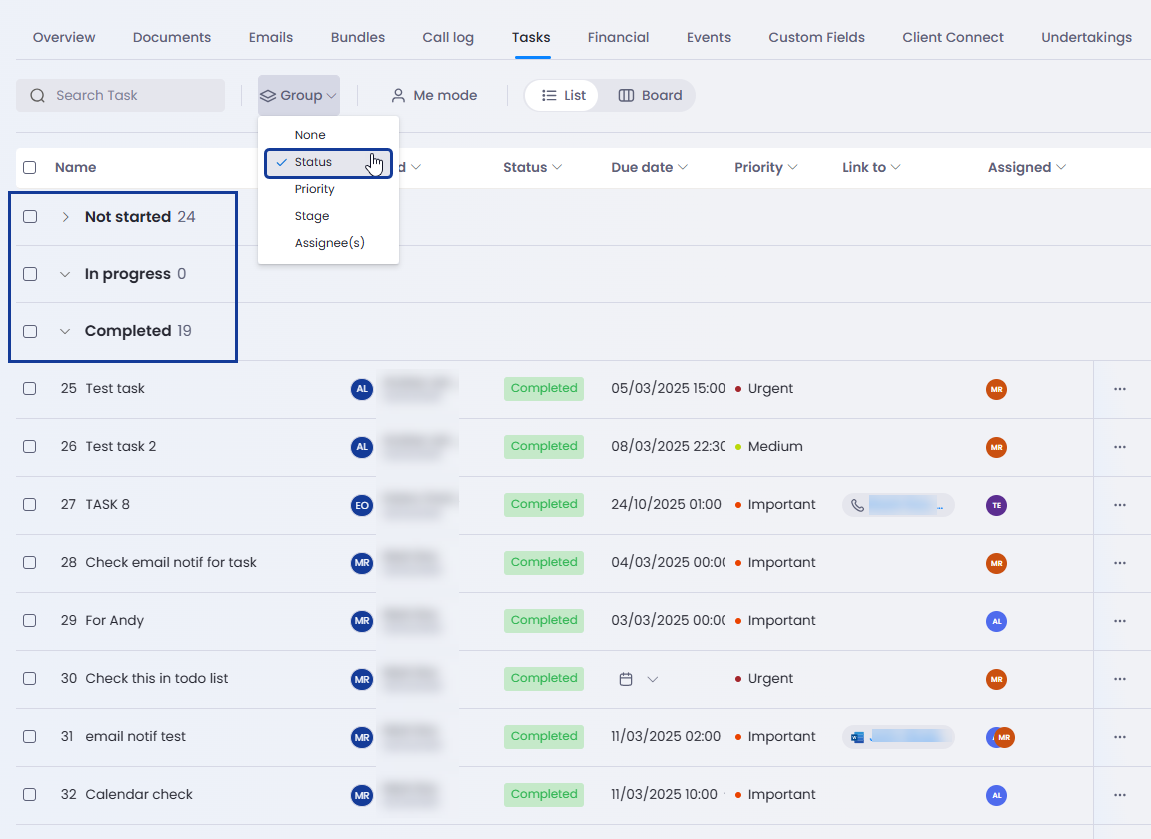This screenshot has width=1151, height=839.
Task: Choose Status in the Group menu
Action: (x=328, y=162)
